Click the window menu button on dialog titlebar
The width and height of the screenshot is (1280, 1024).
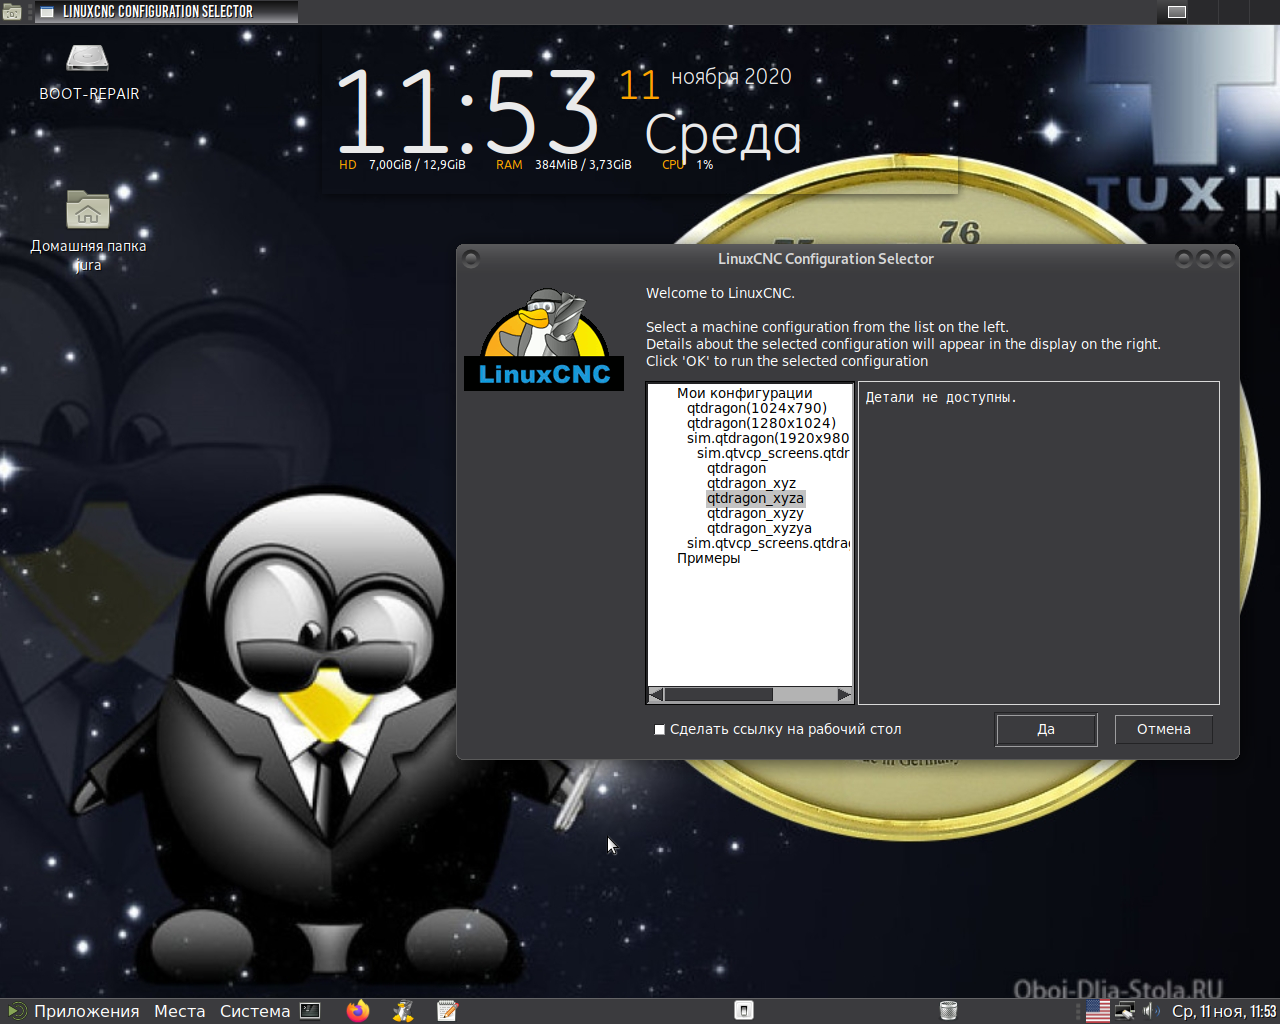[471, 259]
